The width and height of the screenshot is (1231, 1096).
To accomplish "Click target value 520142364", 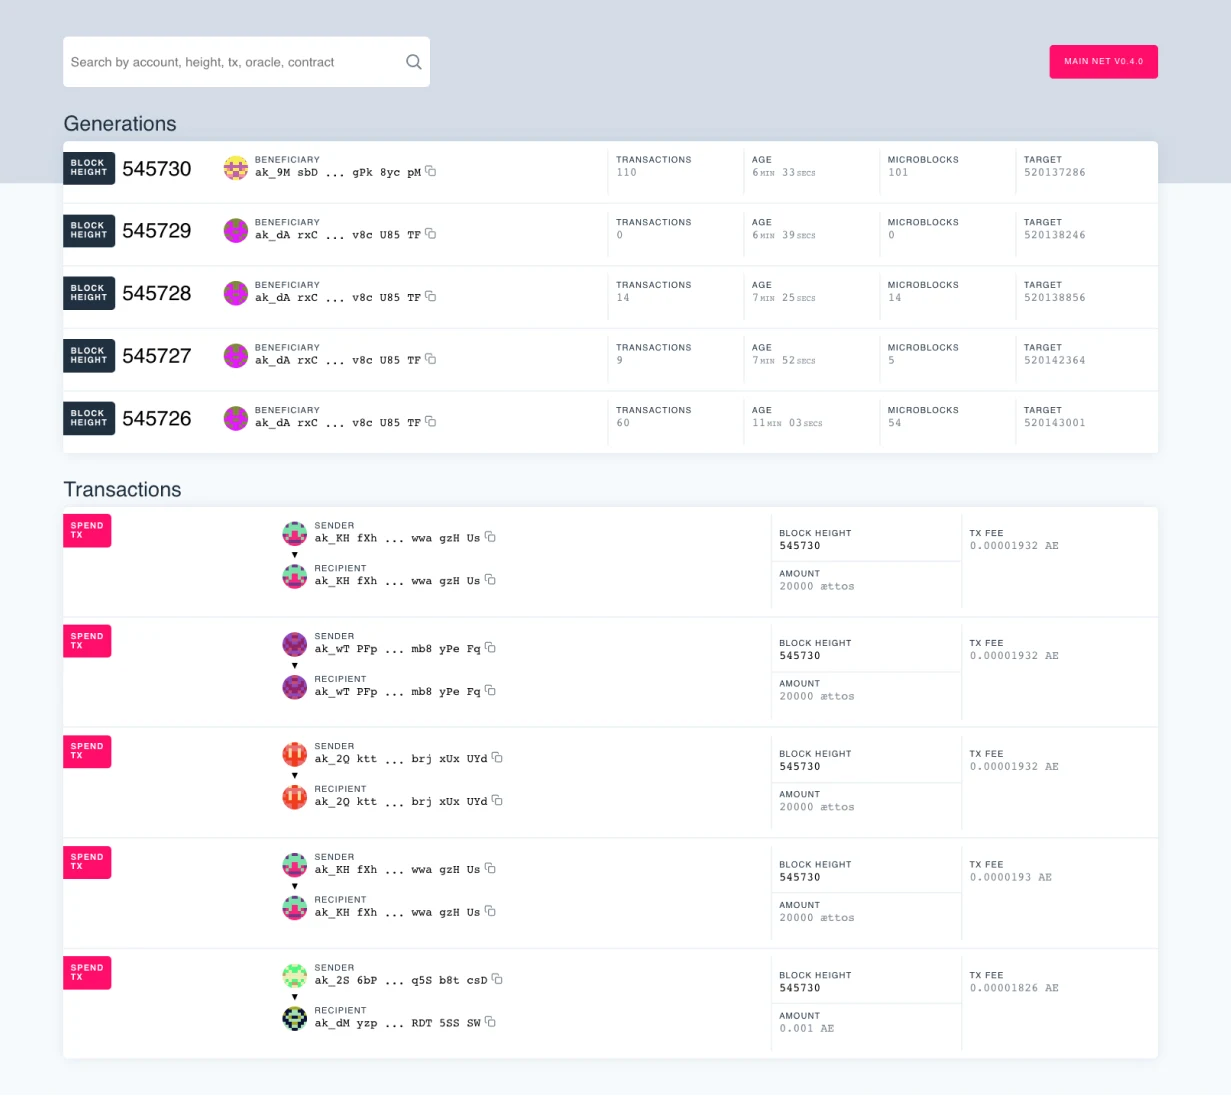I will (x=1054, y=360).
